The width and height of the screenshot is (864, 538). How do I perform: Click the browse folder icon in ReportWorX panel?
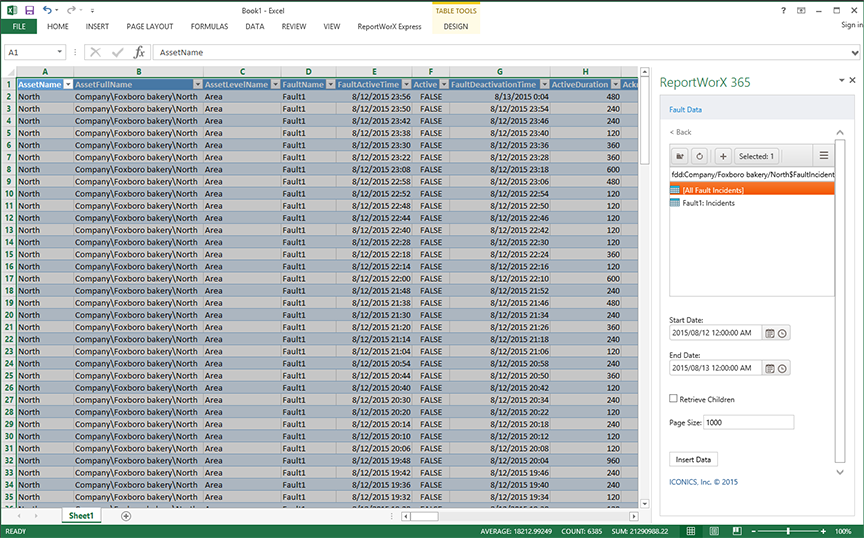tap(680, 156)
